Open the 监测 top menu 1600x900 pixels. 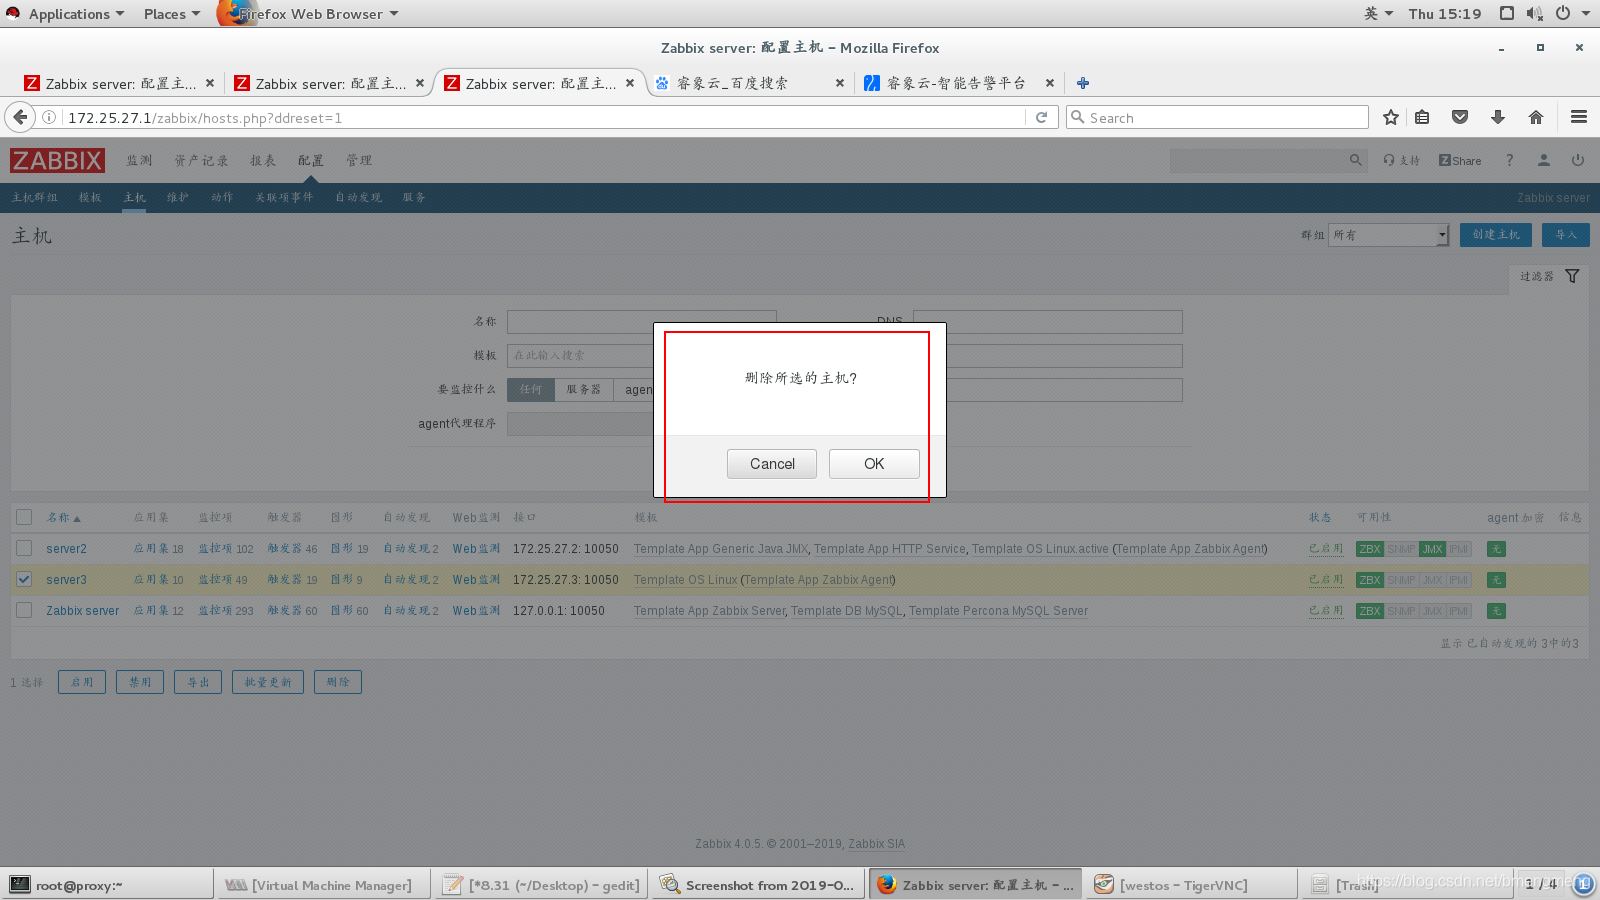click(x=139, y=160)
